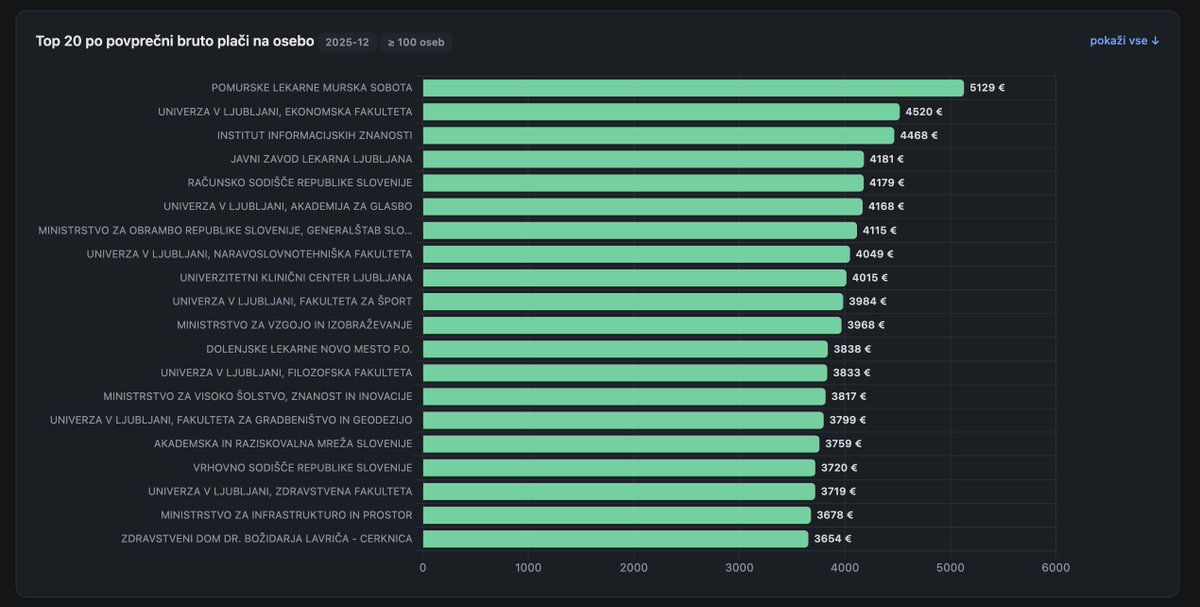Select the Naravoslovnotehniška Fakulteta bar
The width and height of the screenshot is (1200, 607).
point(636,254)
